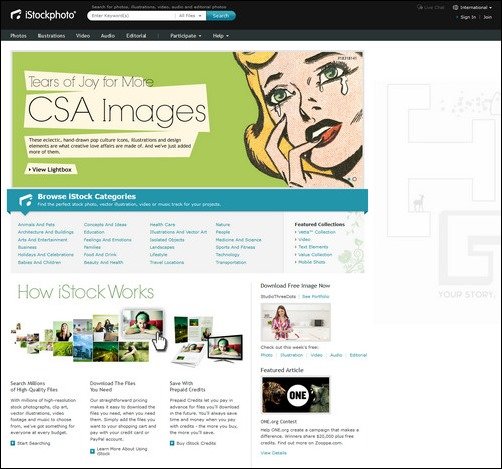Open the Isolated Objects category
Viewport: 502px width, 469px height.
(167, 240)
